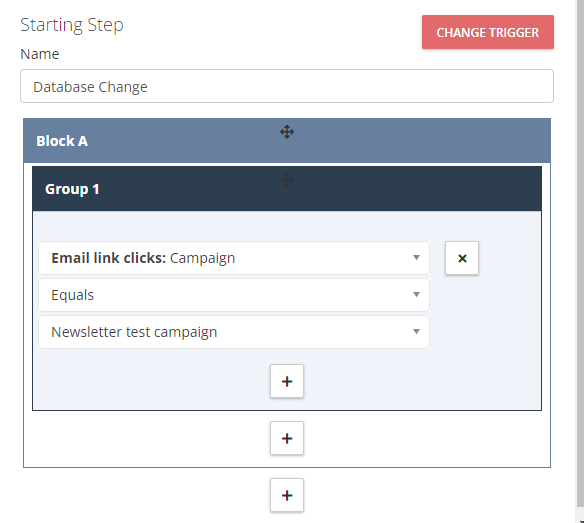Click the move handle icon on Group 1
This screenshot has height=523, width=584.
tap(286, 180)
